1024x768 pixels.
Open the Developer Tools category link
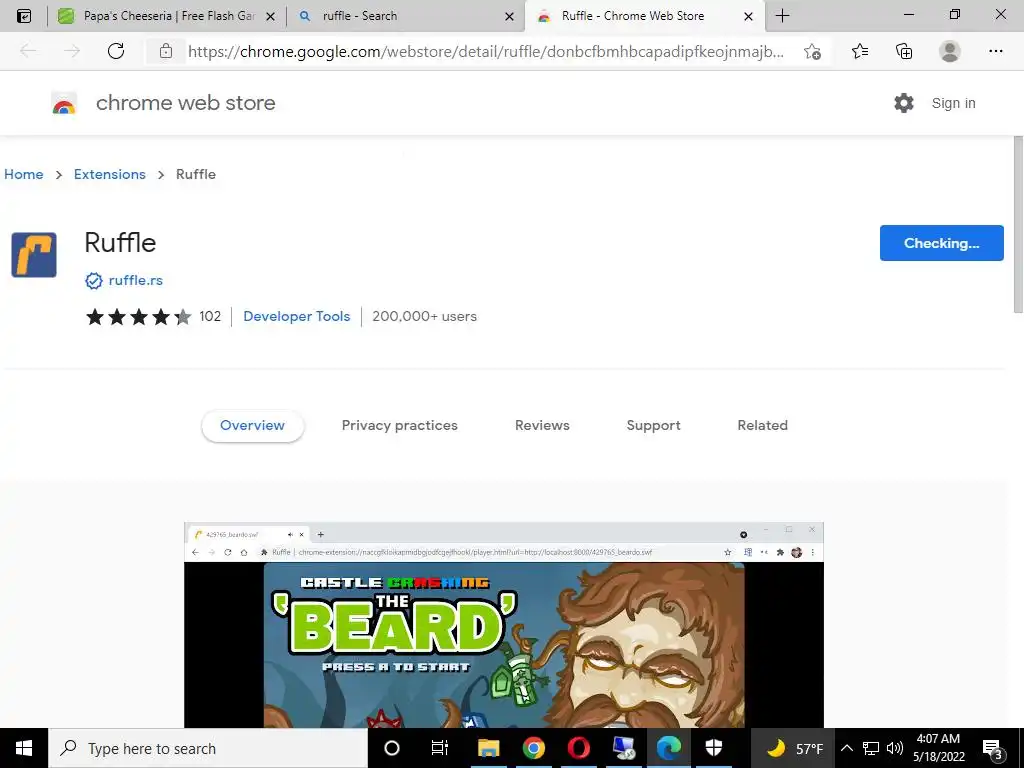pyautogui.click(x=296, y=316)
